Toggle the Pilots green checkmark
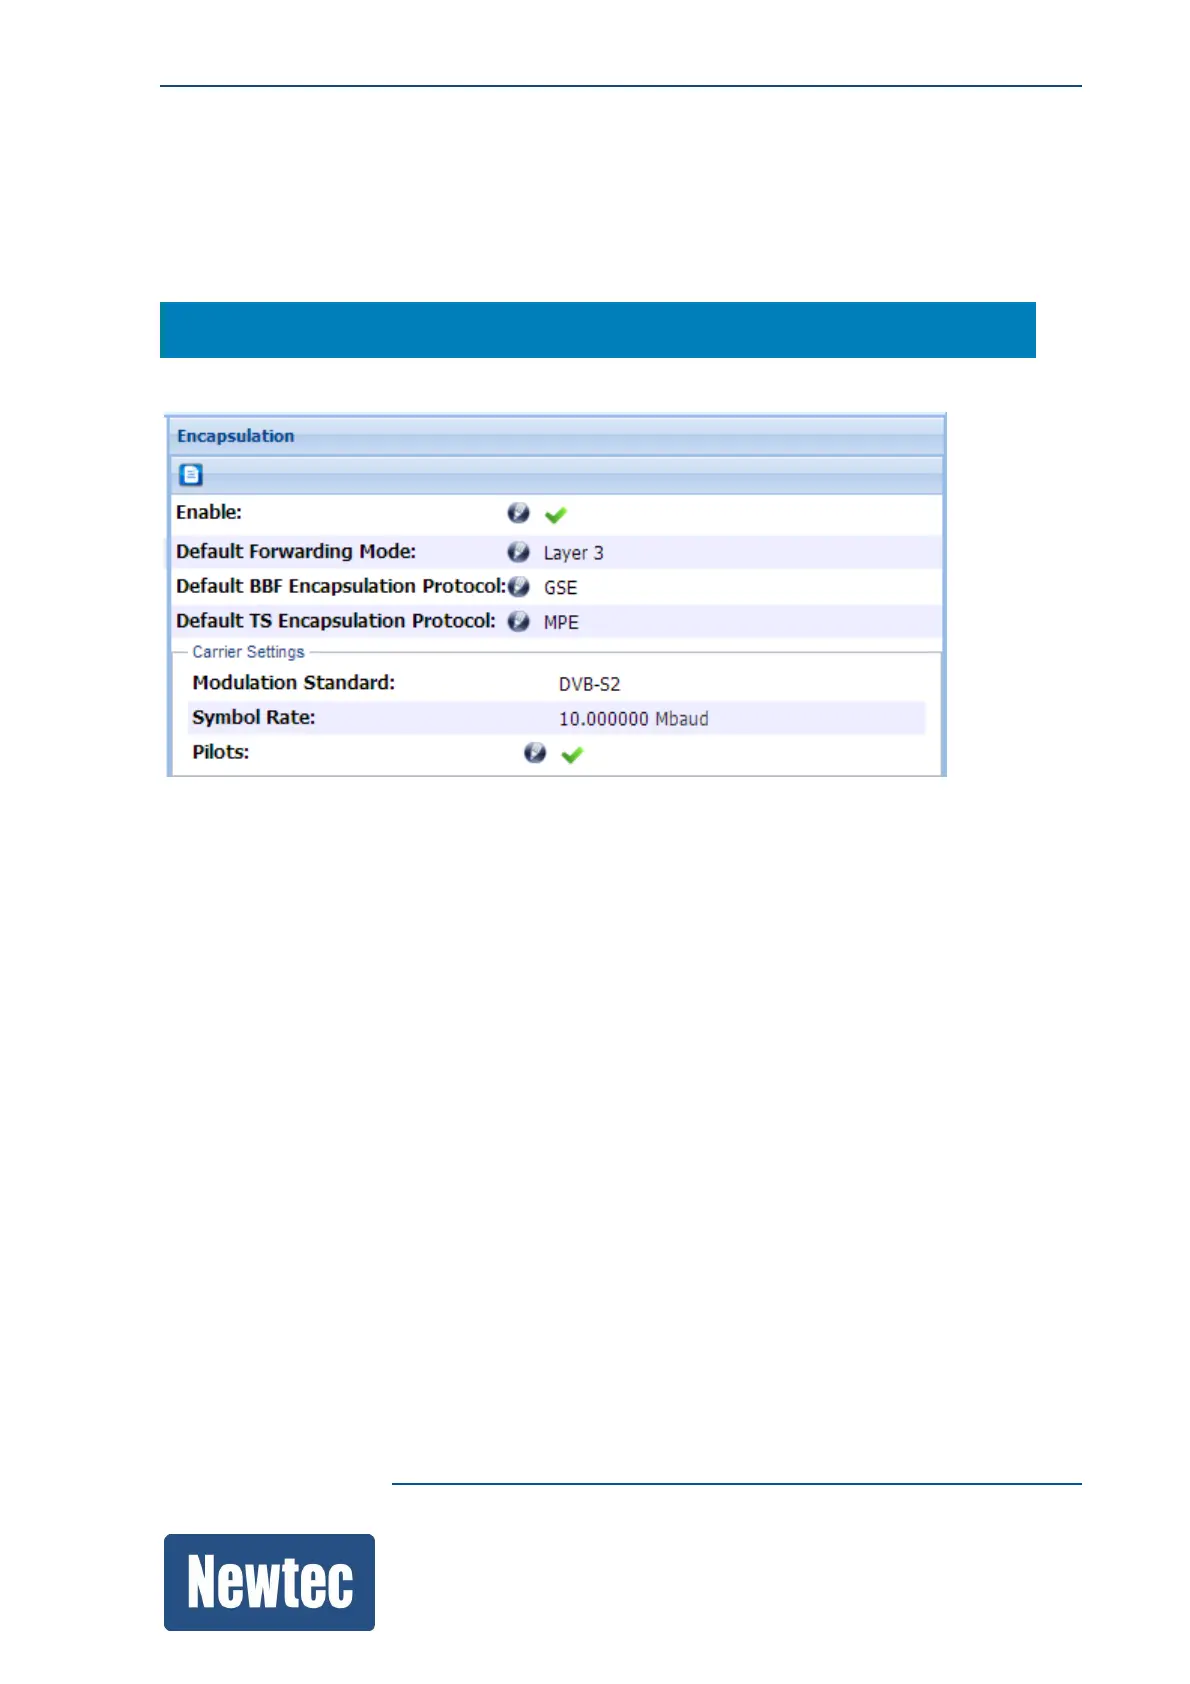1190x1684 pixels. click(x=572, y=754)
